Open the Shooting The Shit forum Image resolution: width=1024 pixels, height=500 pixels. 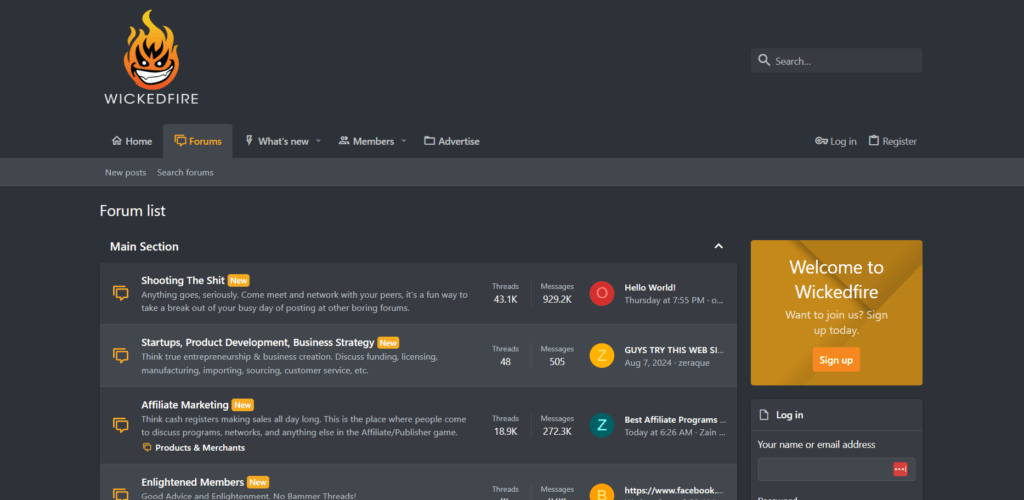coord(183,280)
